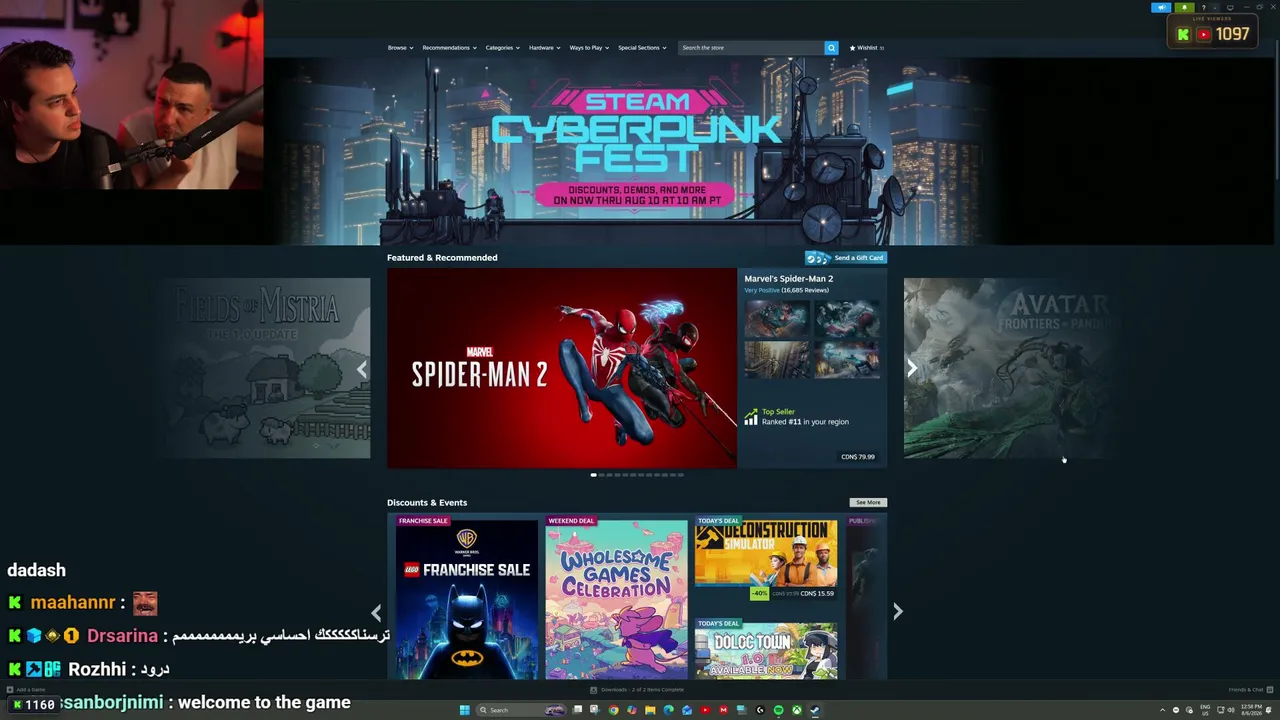Image resolution: width=1280 pixels, height=720 pixels.
Task: Open the Xbox app from the taskbar
Action: 796,710
